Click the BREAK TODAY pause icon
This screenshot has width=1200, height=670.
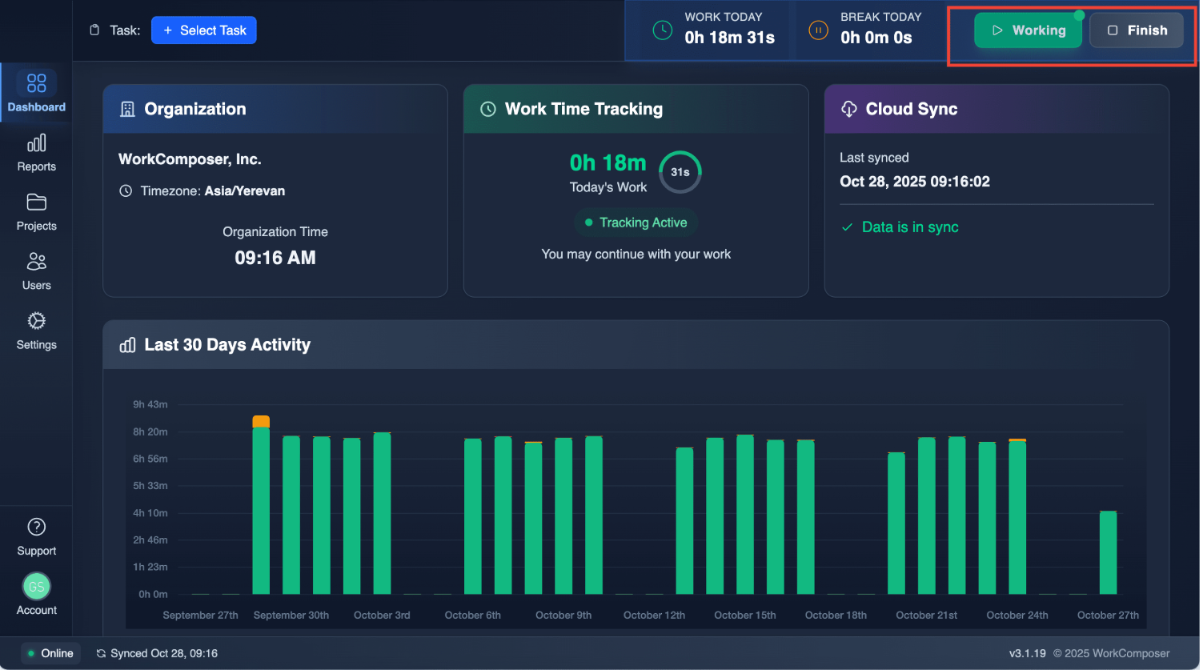[818, 30]
